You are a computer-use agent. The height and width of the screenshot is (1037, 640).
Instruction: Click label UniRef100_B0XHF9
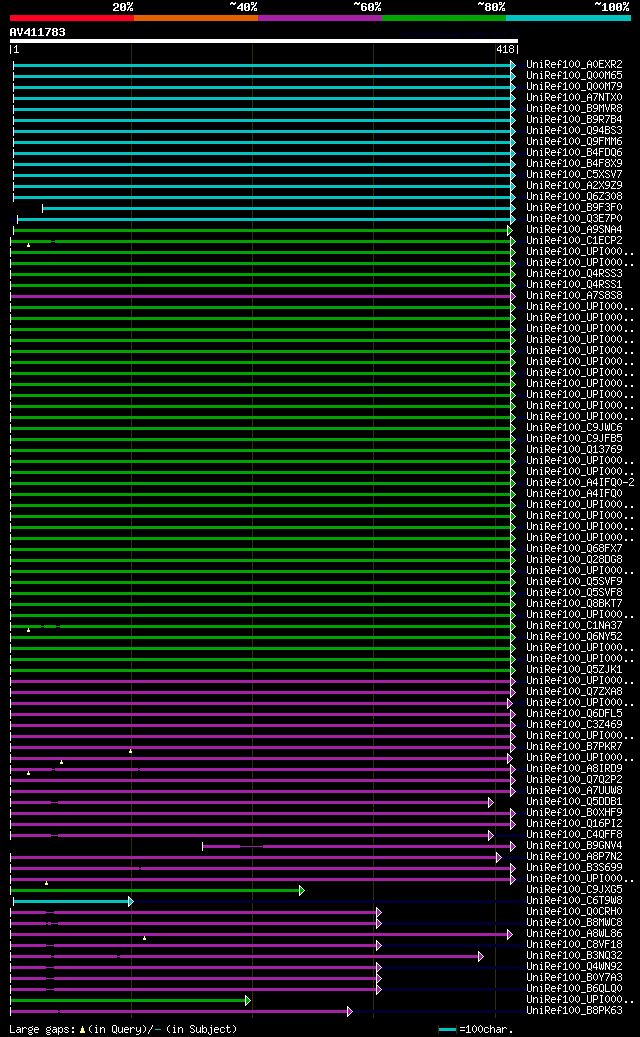(x=574, y=812)
